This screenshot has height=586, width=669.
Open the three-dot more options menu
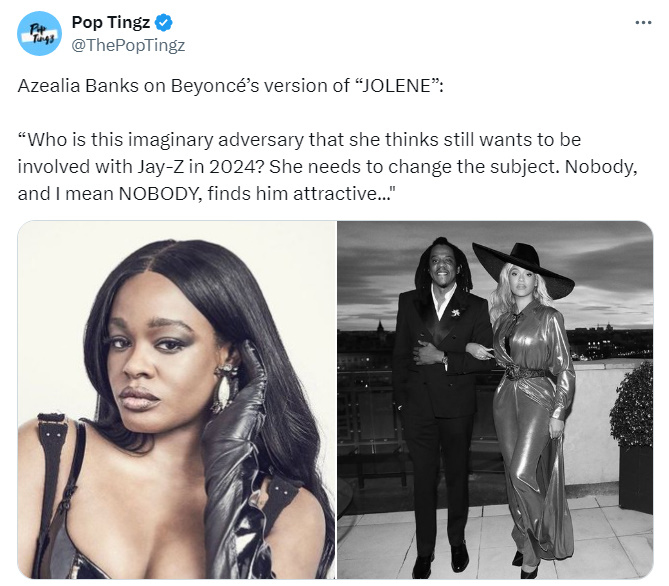643,22
